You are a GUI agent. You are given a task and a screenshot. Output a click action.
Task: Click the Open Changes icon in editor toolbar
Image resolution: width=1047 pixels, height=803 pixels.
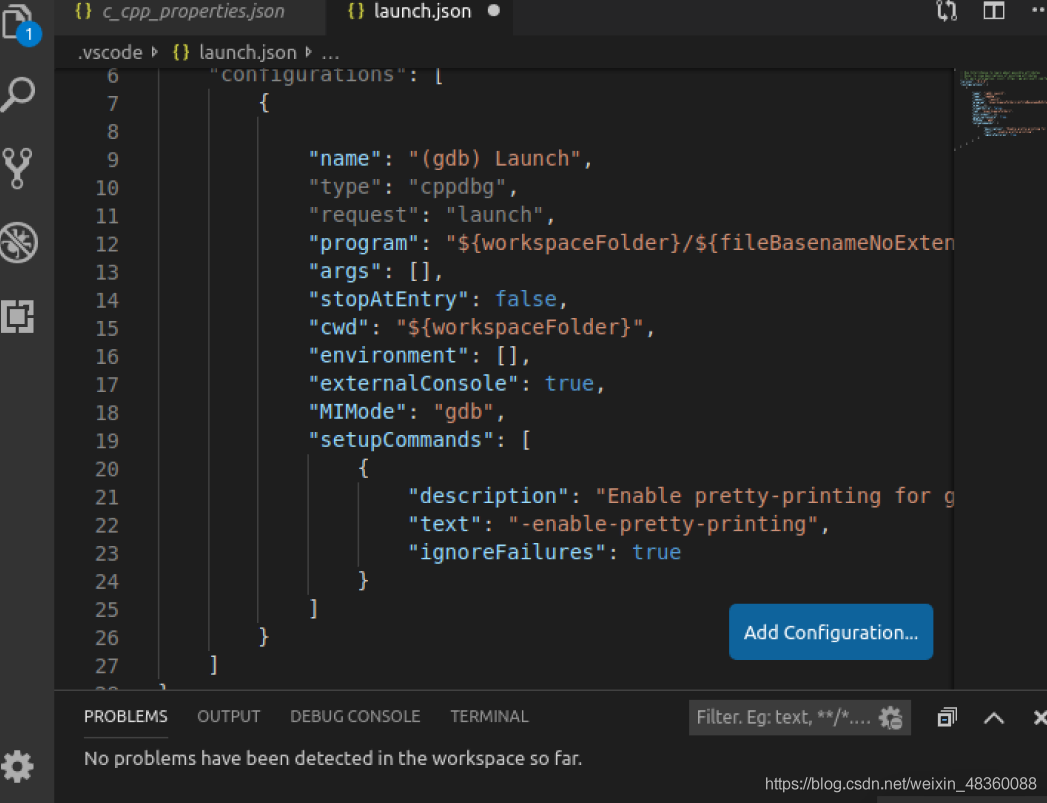pos(947,11)
